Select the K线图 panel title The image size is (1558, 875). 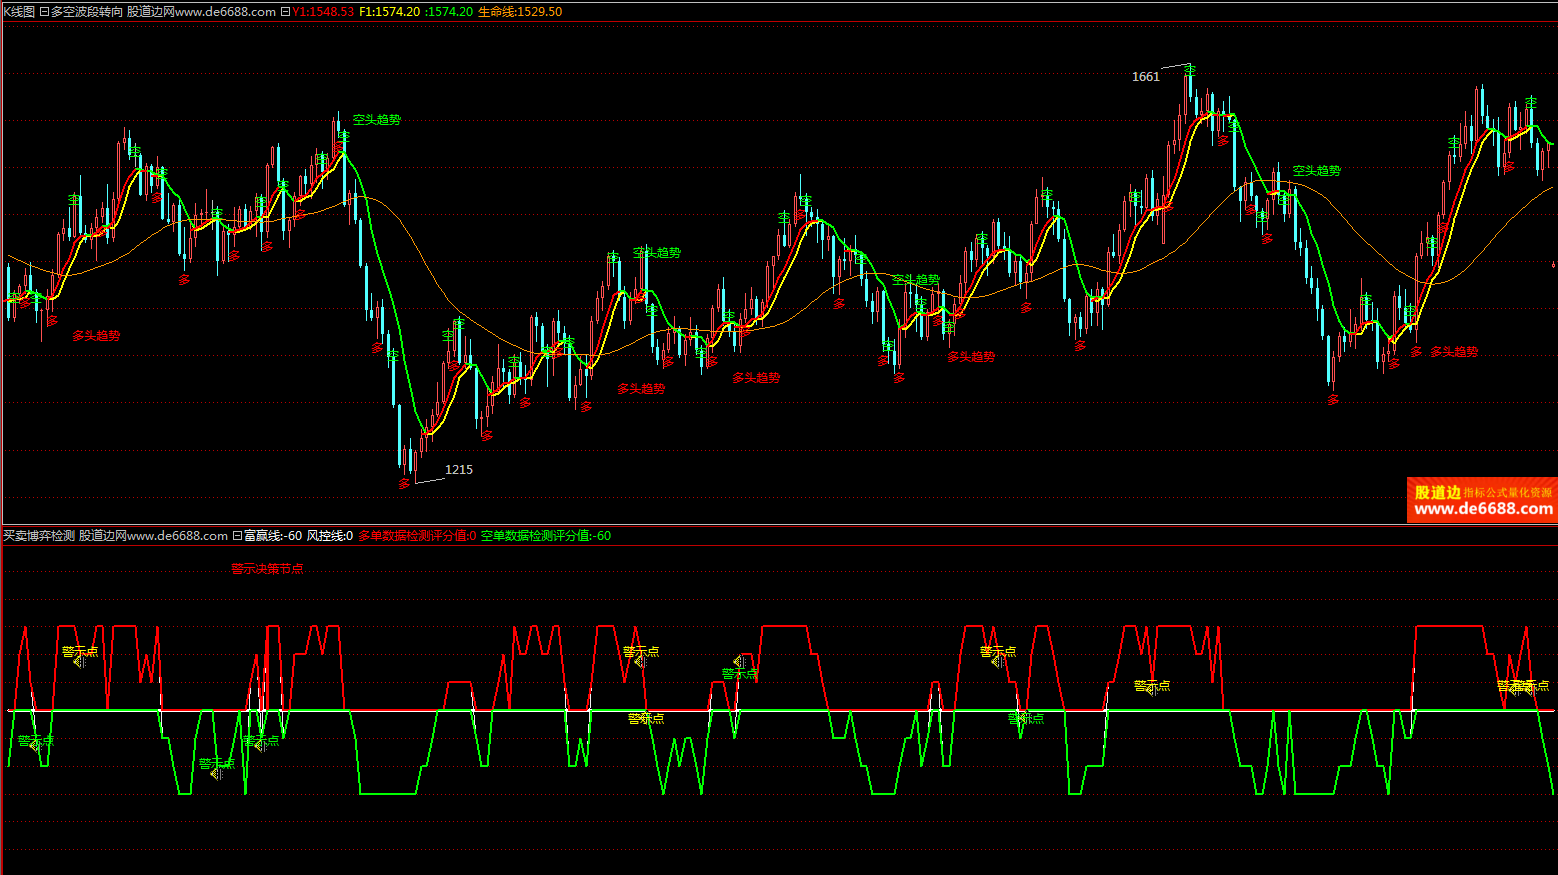point(19,12)
